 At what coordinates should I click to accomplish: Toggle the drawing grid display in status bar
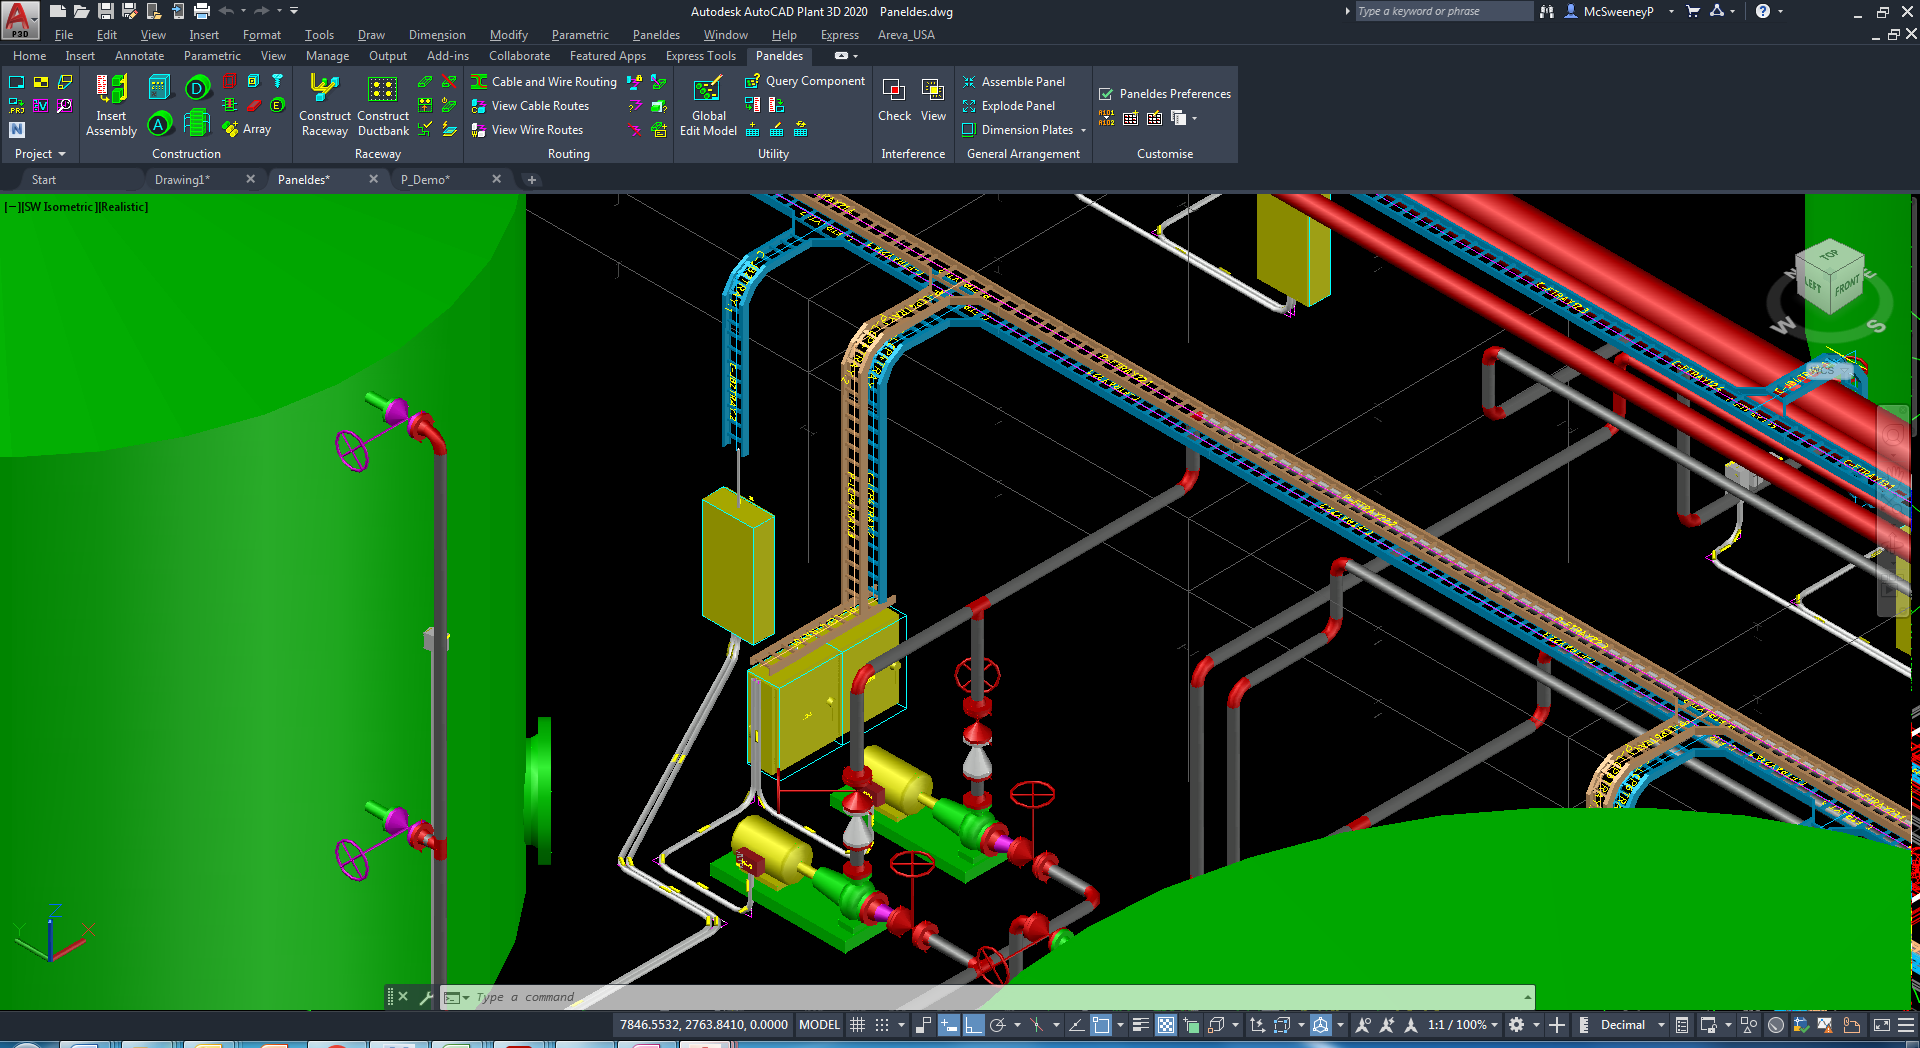coord(857,1025)
